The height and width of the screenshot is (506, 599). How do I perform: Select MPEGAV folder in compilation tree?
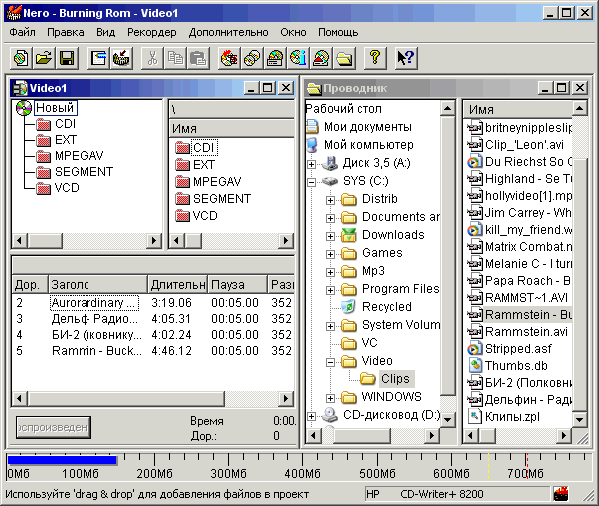click(x=79, y=156)
